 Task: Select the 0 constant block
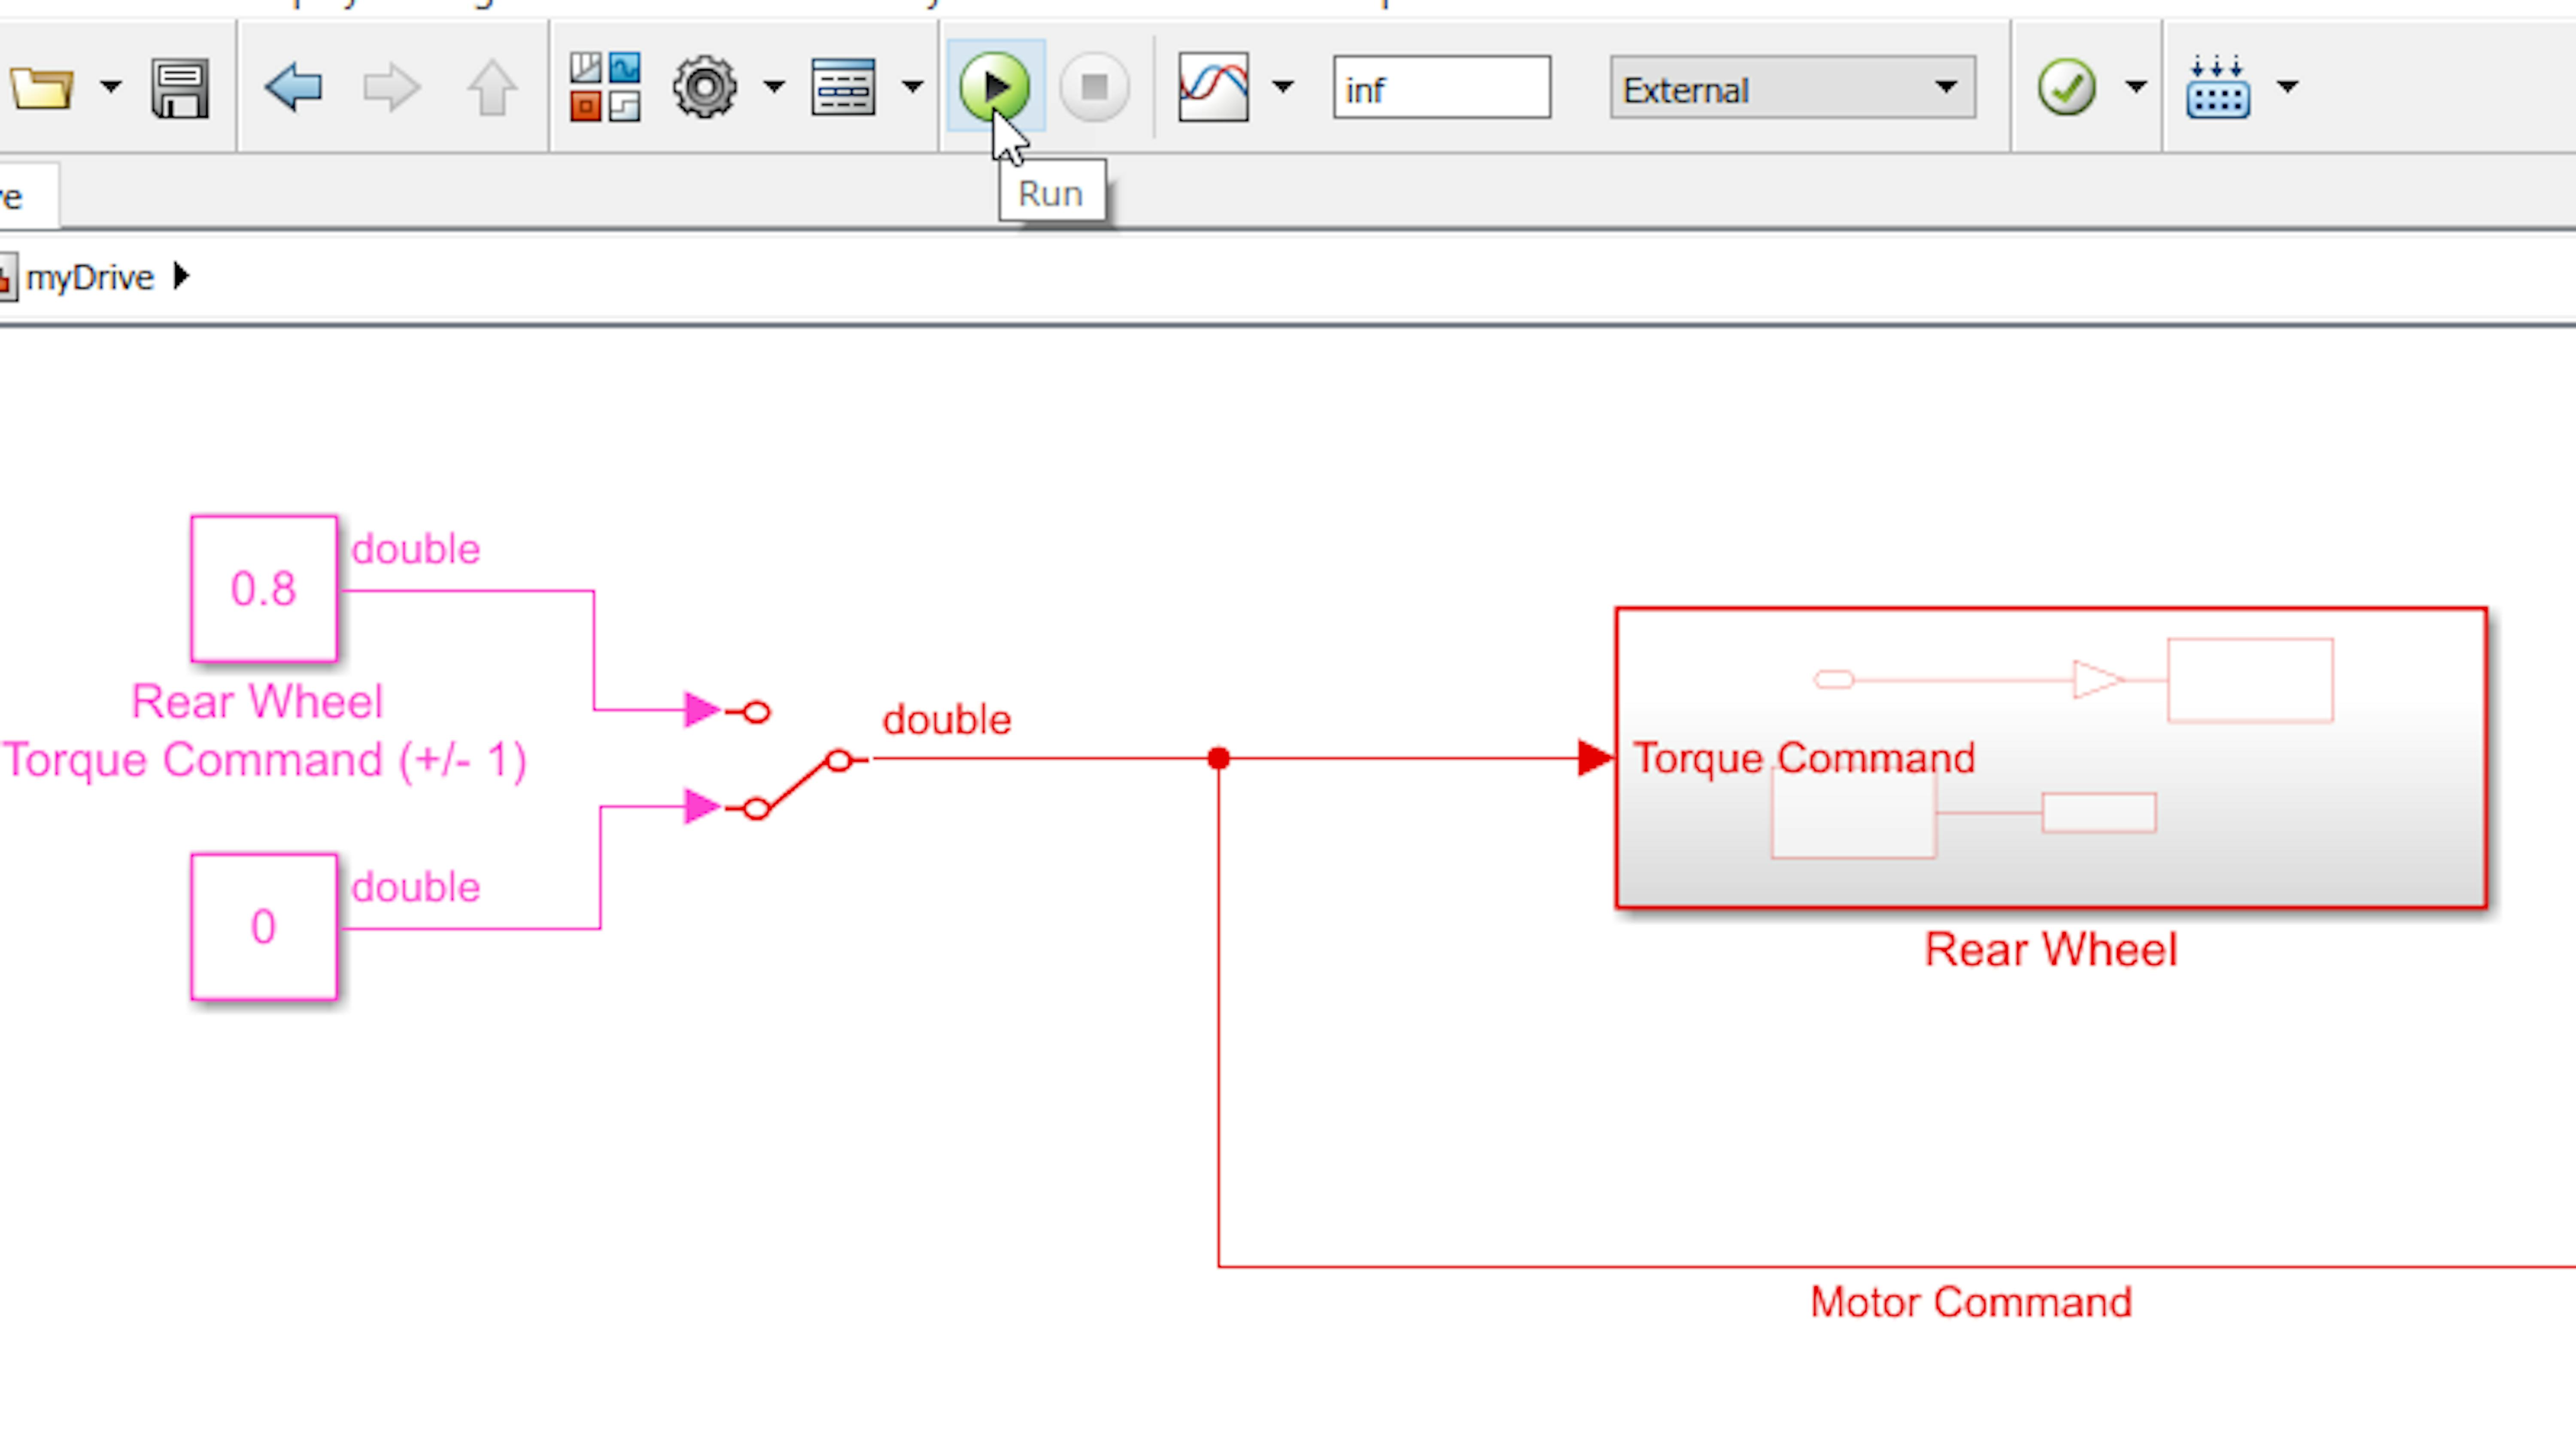click(264, 927)
